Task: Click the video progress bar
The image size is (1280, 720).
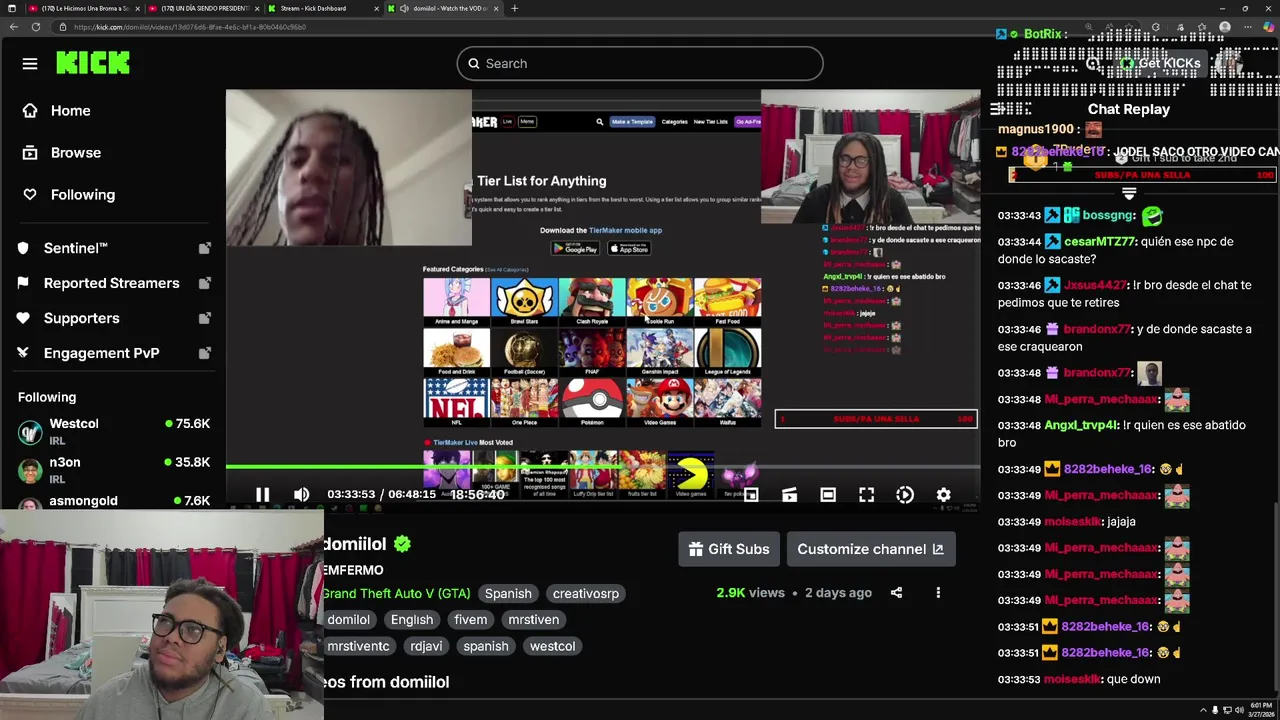Action: click(x=602, y=466)
